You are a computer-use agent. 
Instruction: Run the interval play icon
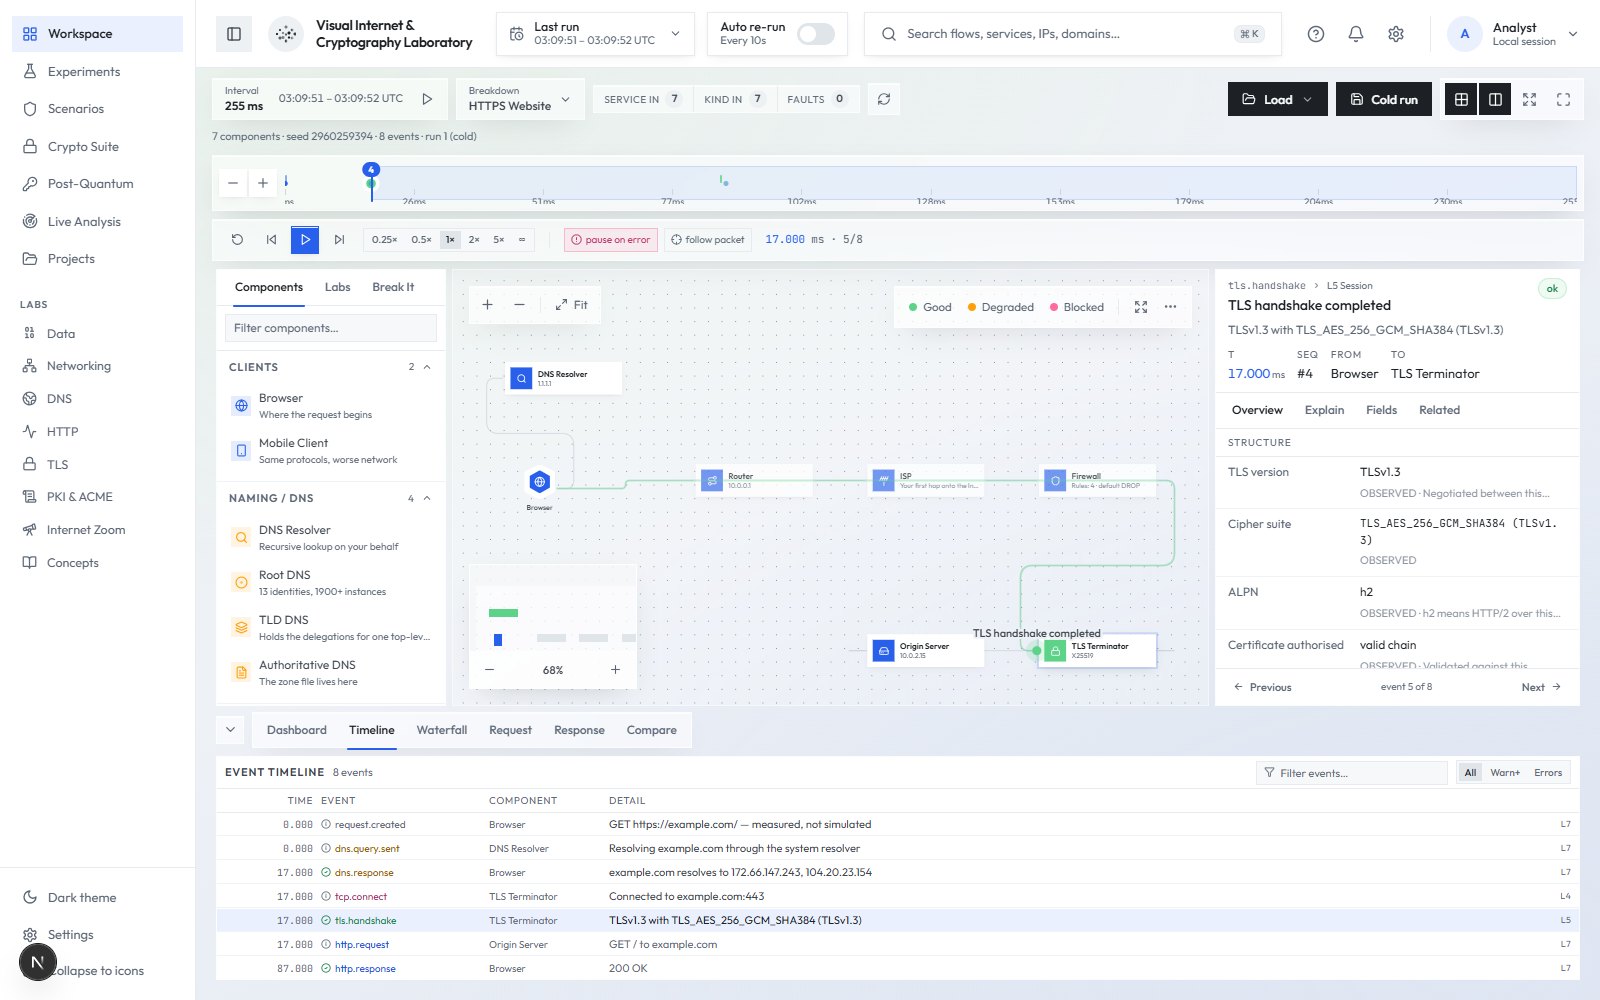pos(427,99)
